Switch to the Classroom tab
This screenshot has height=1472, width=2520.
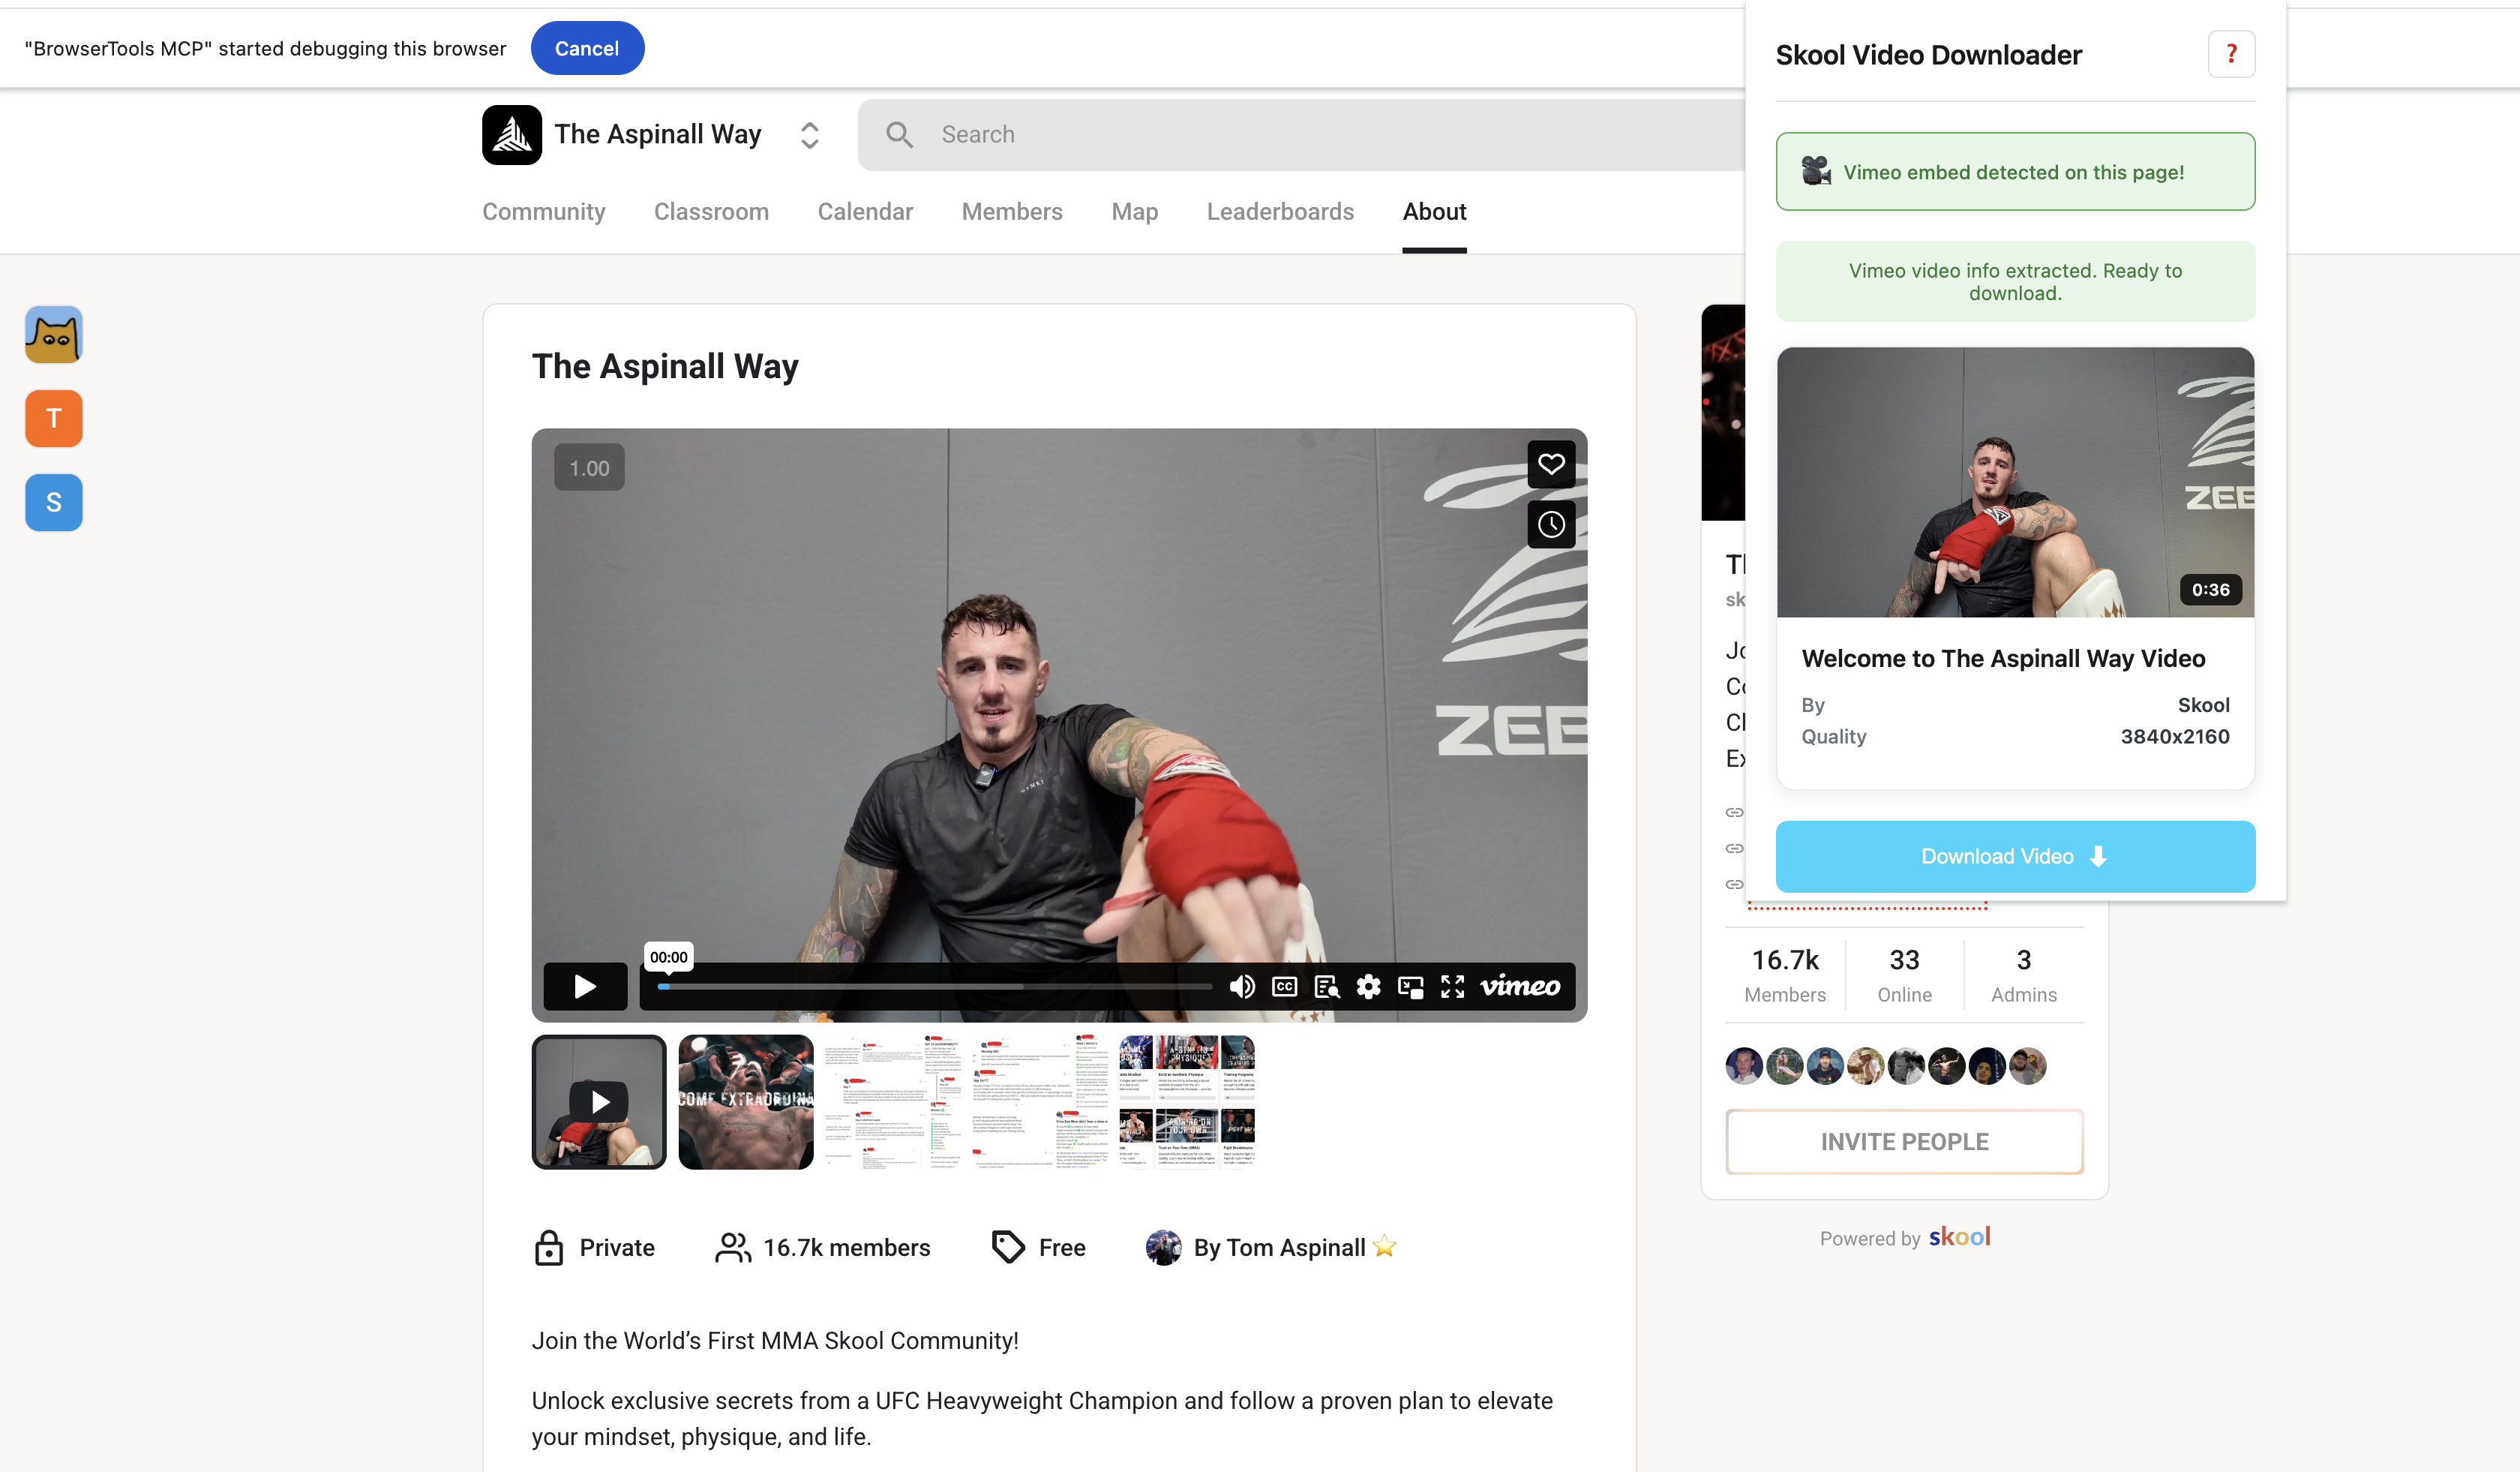point(711,212)
